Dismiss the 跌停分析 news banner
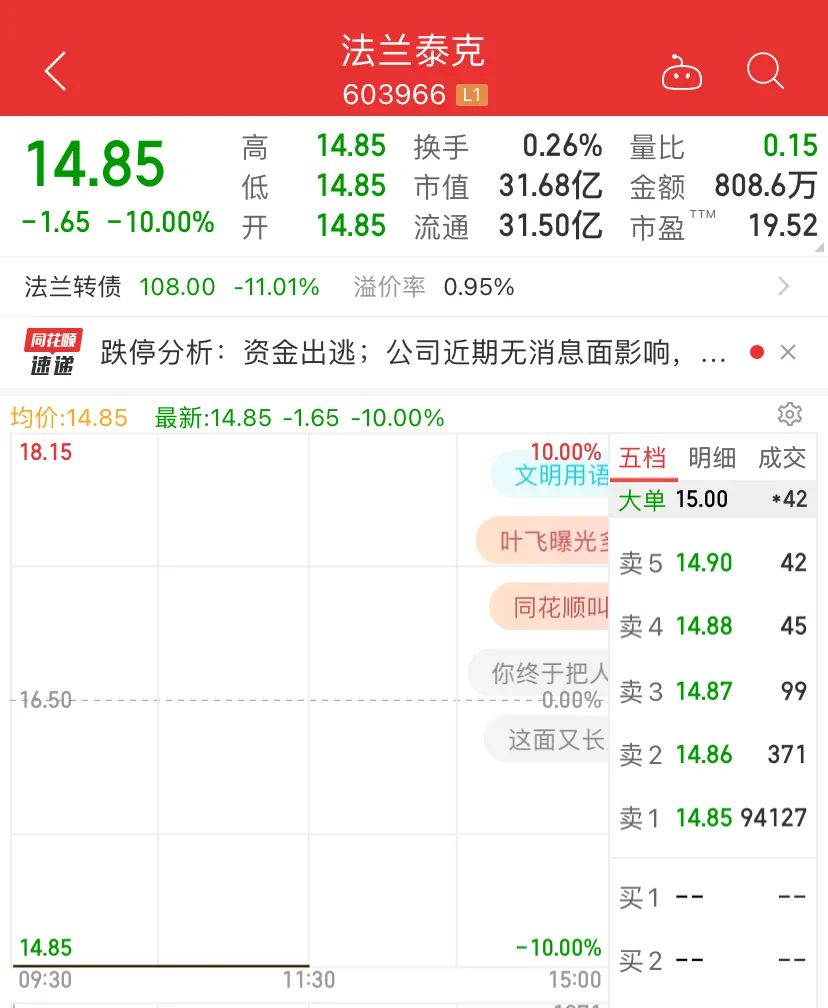The height and width of the screenshot is (1008, 828). tap(788, 352)
